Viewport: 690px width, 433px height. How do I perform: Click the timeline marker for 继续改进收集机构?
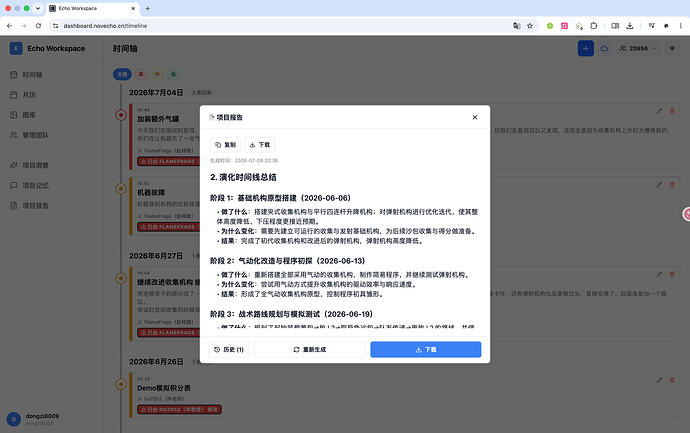tap(121, 279)
